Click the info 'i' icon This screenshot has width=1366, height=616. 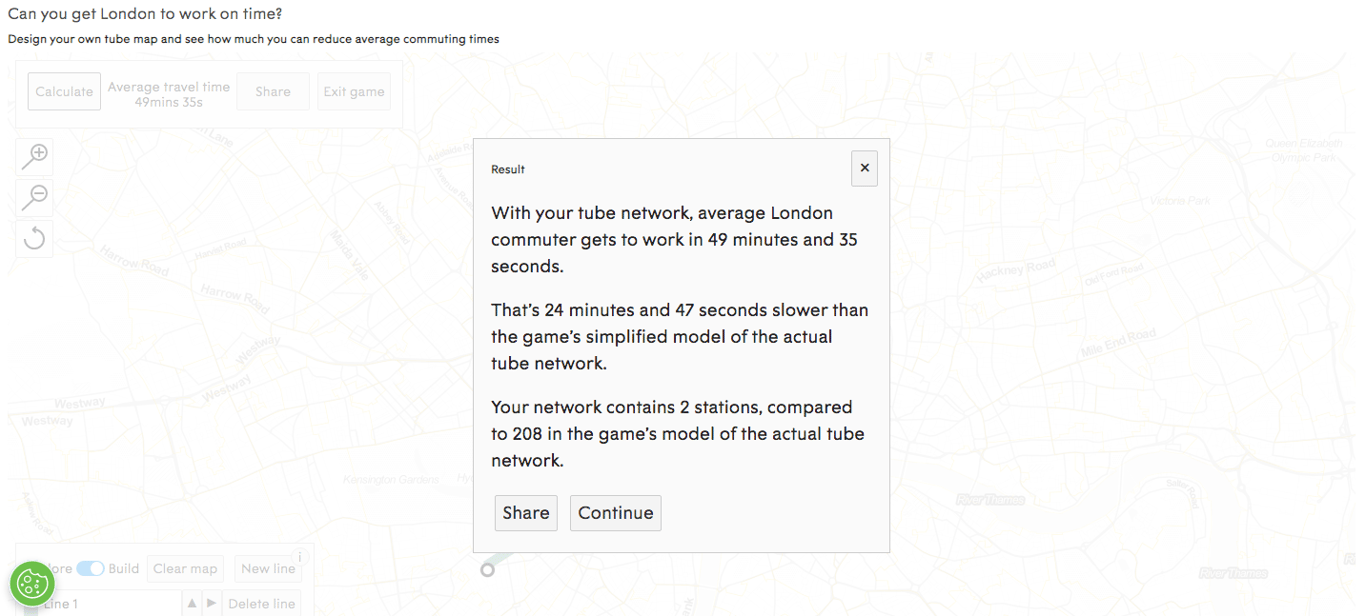(x=299, y=557)
